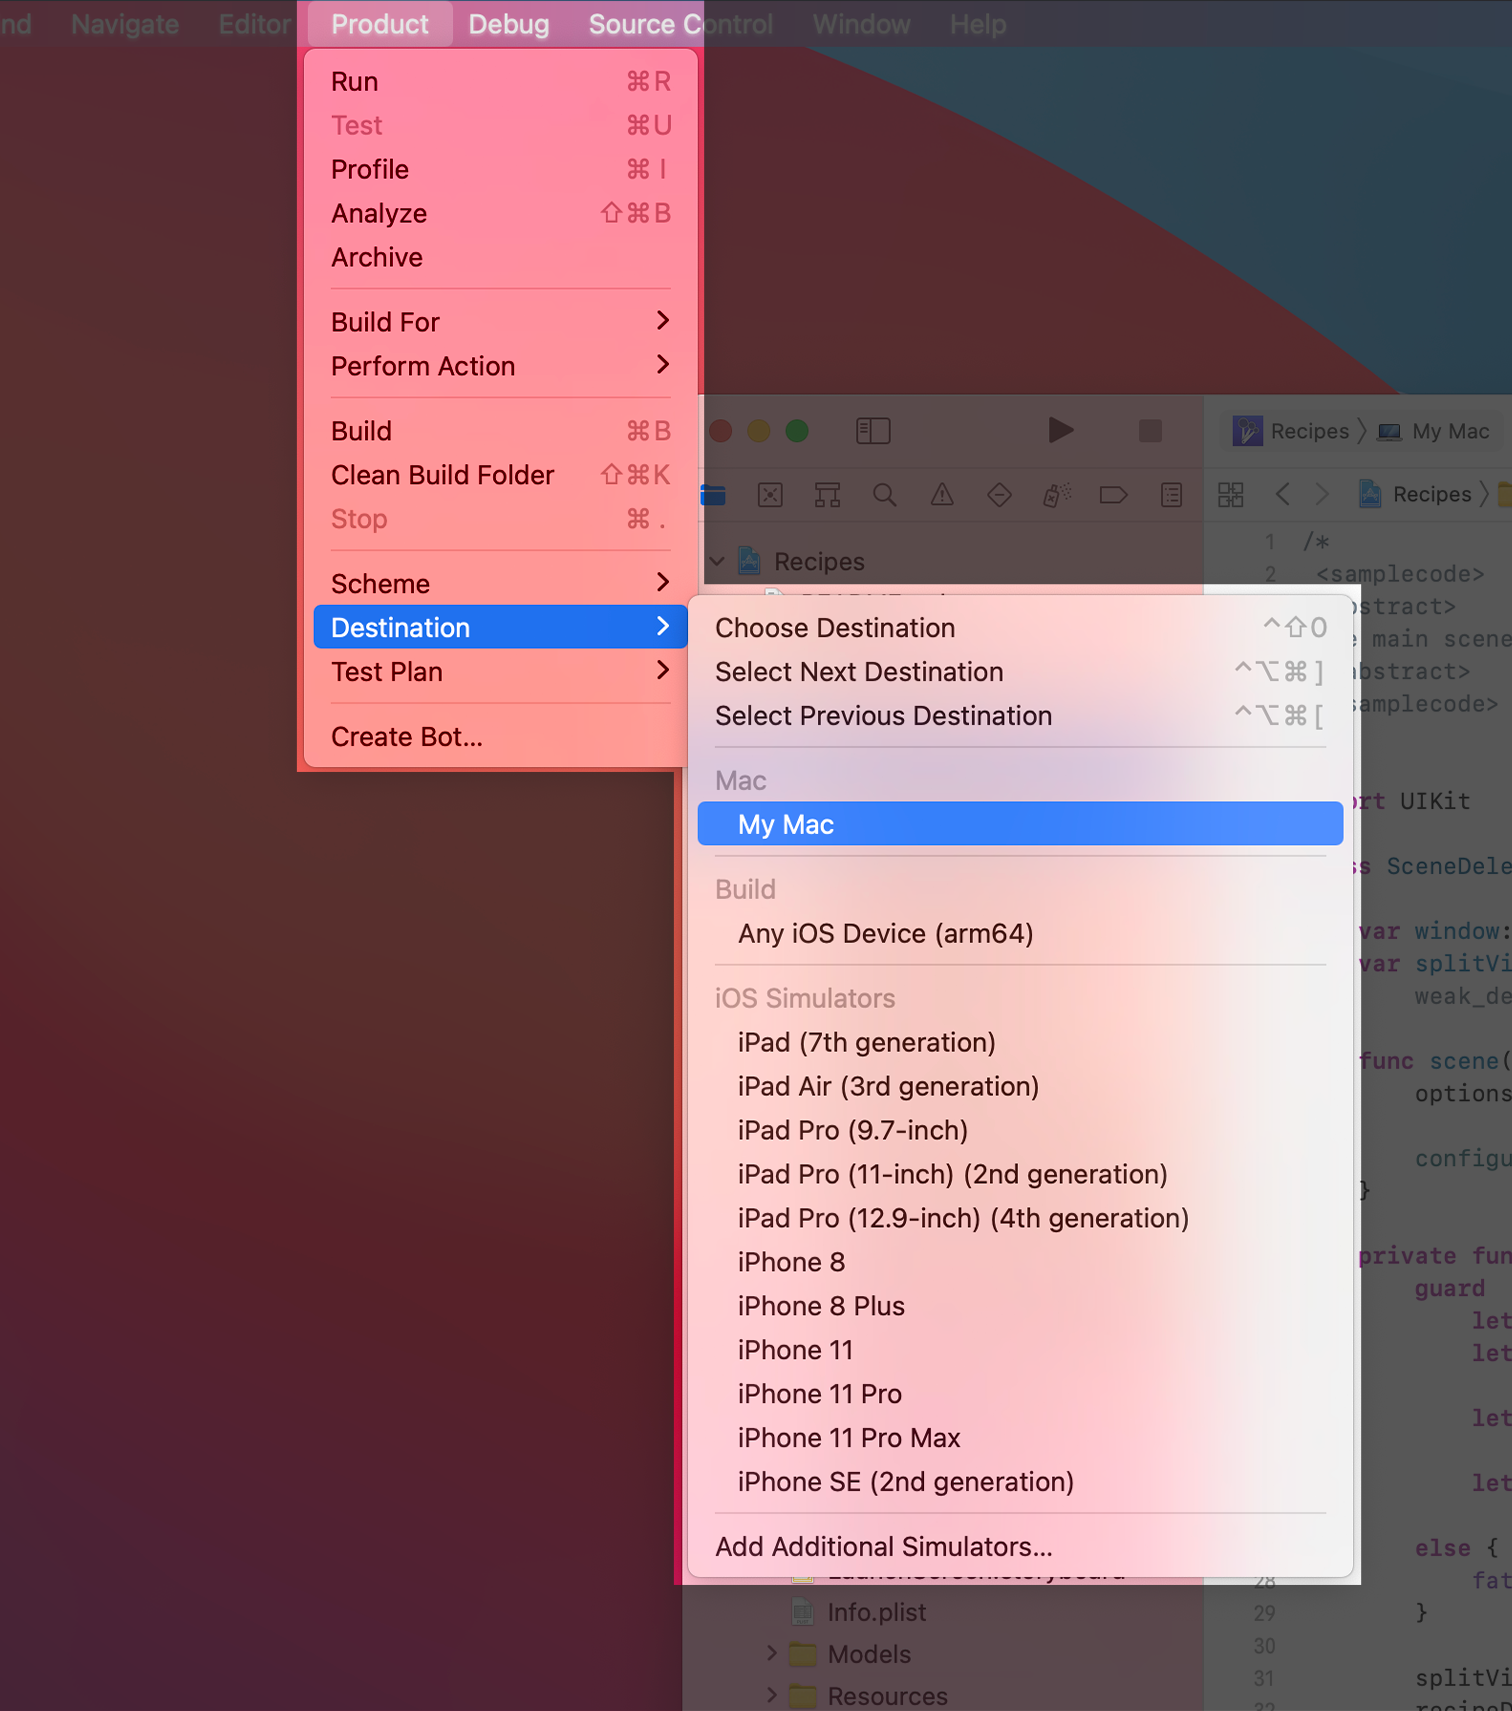Select iPhone 11 Pro Max simulator
1512x1711 pixels.
pyautogui.click(x=1020, y=1439)
